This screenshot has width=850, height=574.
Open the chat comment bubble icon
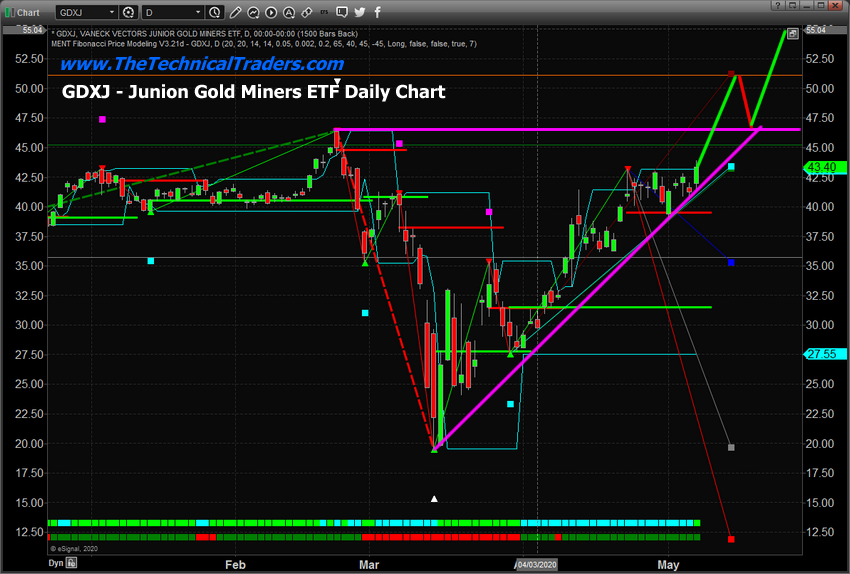click(x=342, y=12)
